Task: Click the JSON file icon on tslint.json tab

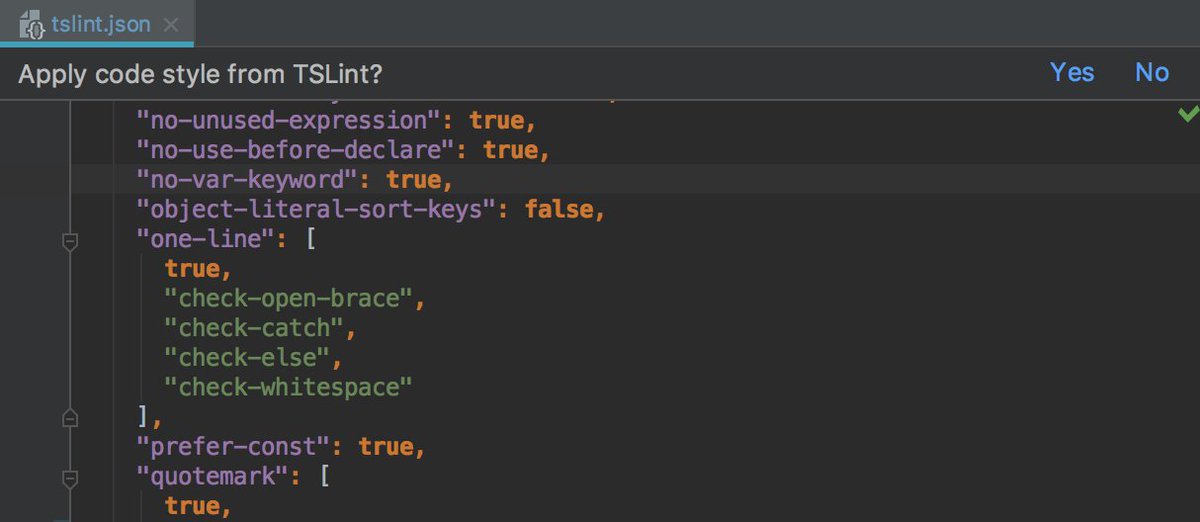Action: (32, 24)
